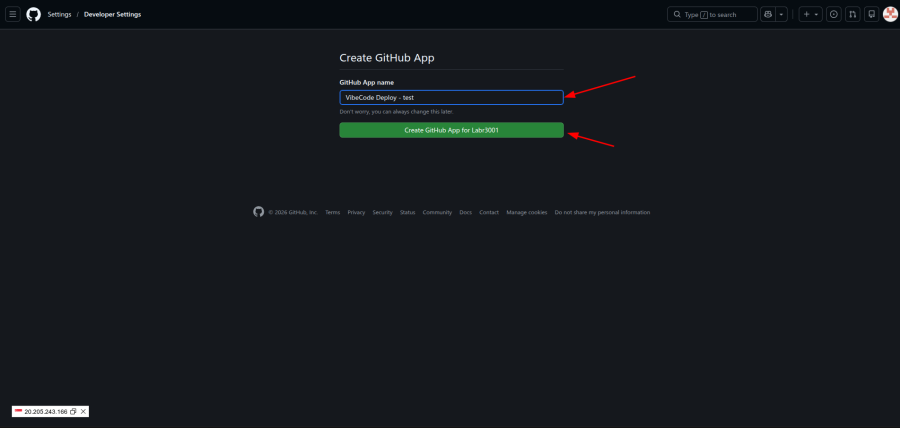Open the Docs footer link
Image resolution: width=900 pixels, height=428 pixels.
coord(465,212)
